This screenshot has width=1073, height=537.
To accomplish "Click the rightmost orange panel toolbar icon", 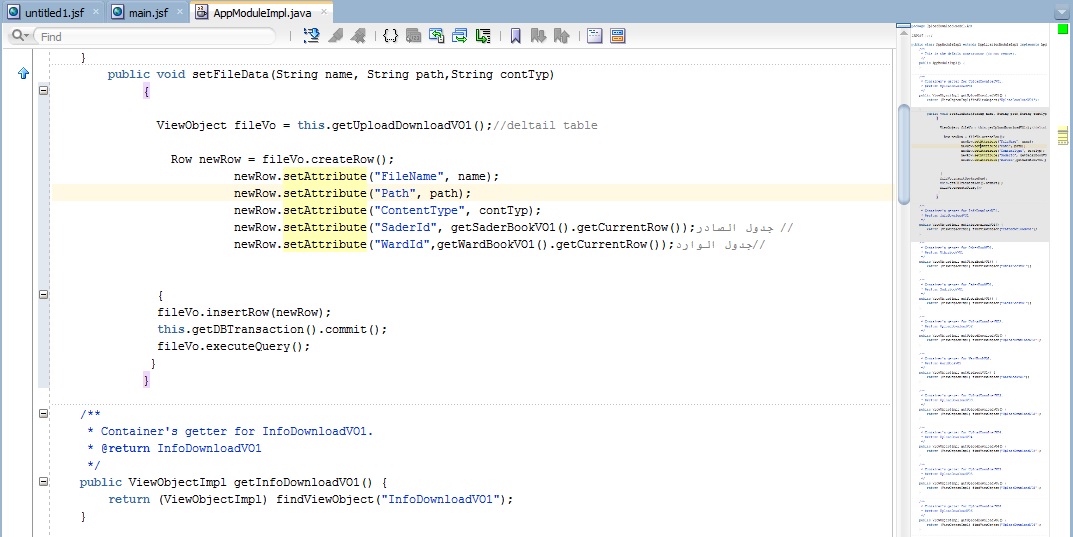I will click(618, 36).
